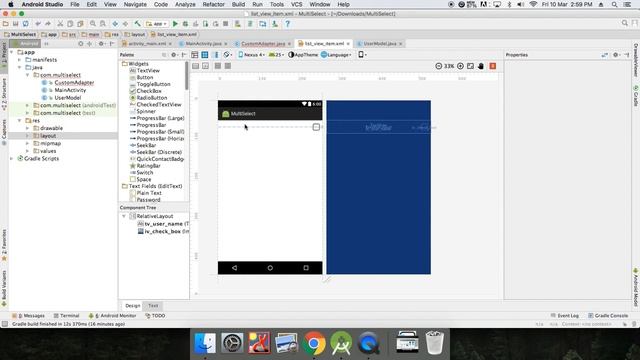
Task: Open the orientation dropdown in editor
Action: (x=227, y=55)
